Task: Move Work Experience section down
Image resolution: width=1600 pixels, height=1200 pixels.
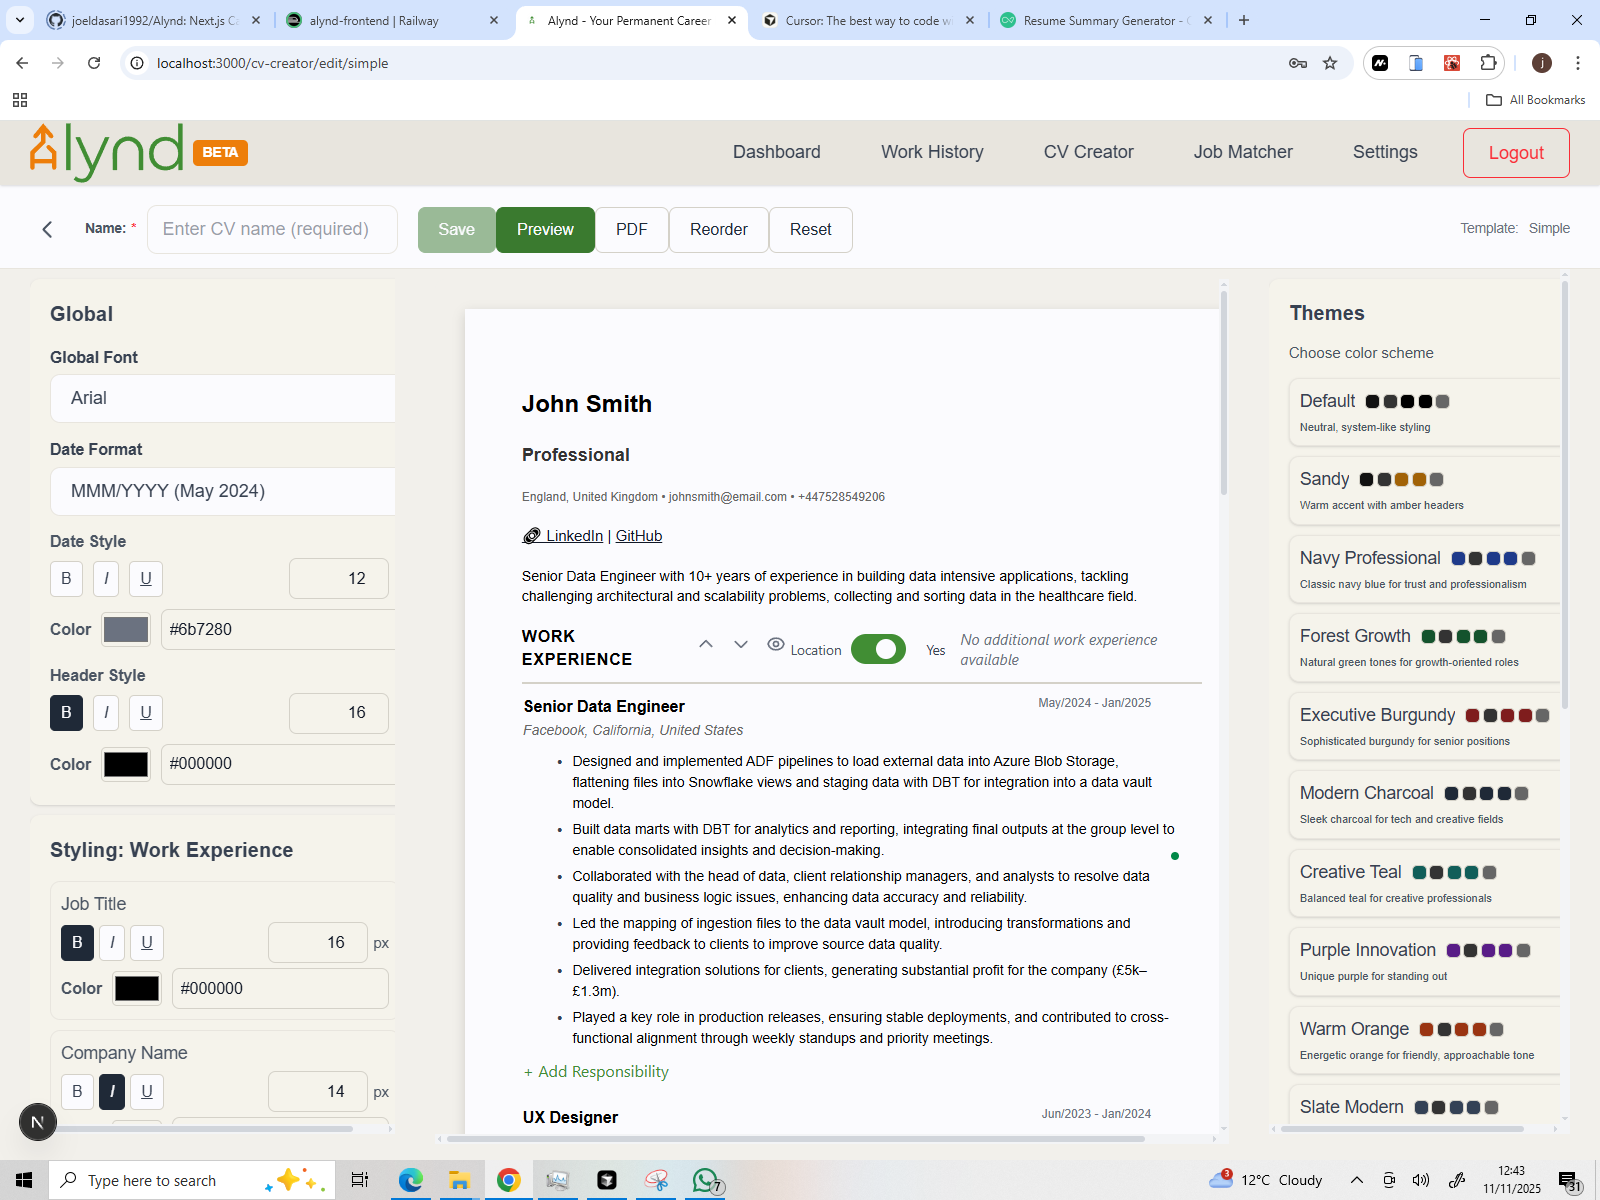Action: [740, 645]
